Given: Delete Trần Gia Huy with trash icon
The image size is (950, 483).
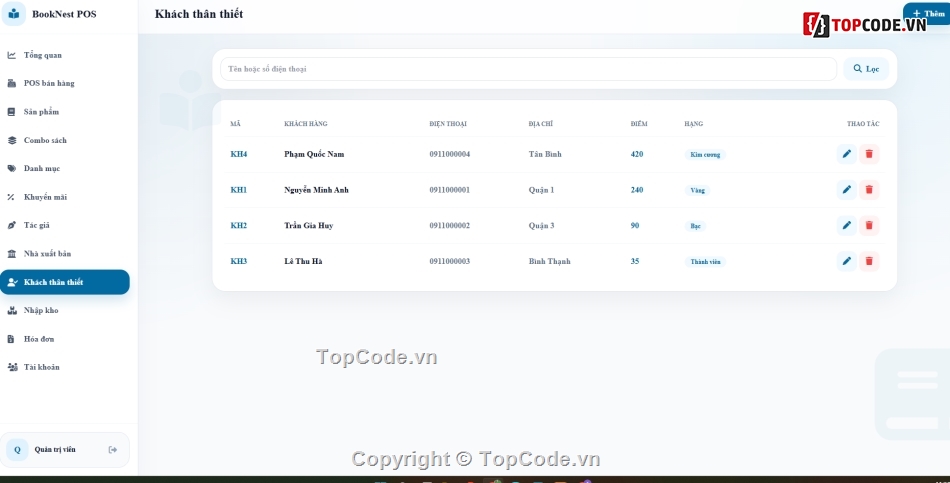Looking at the screenshot, I should (x=869, y=225).
